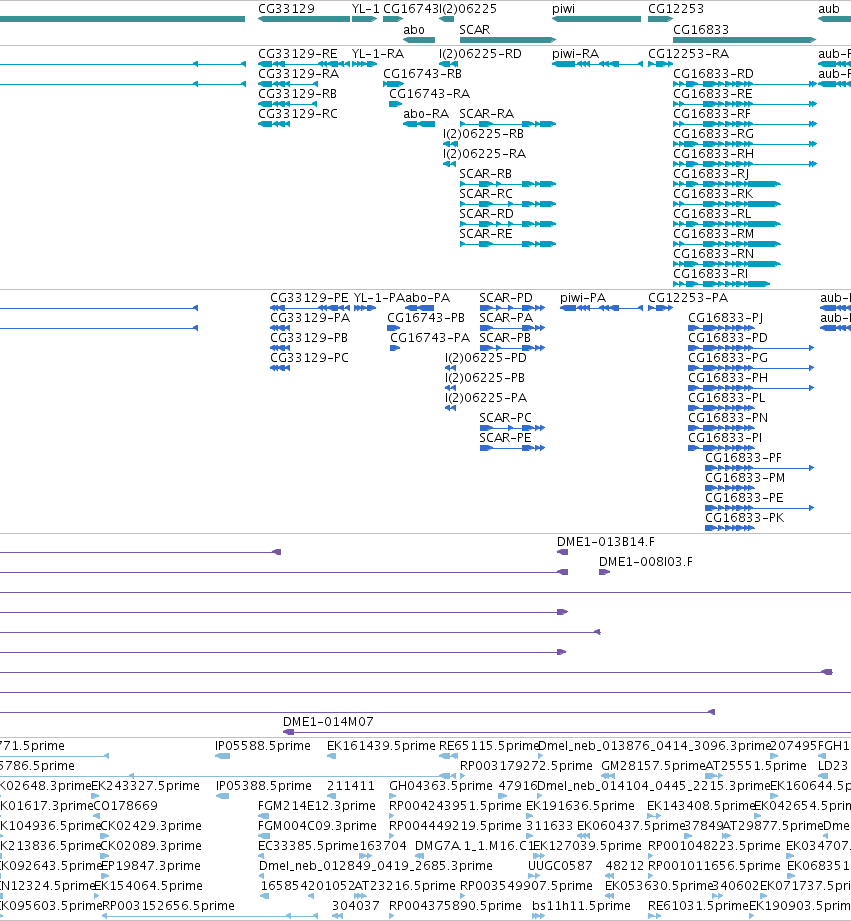The width and height of the screenshot is (851, 921).
Task: Open transcript l(2)06225-RB
Action: pyautogui.click(x=483, y=134)
